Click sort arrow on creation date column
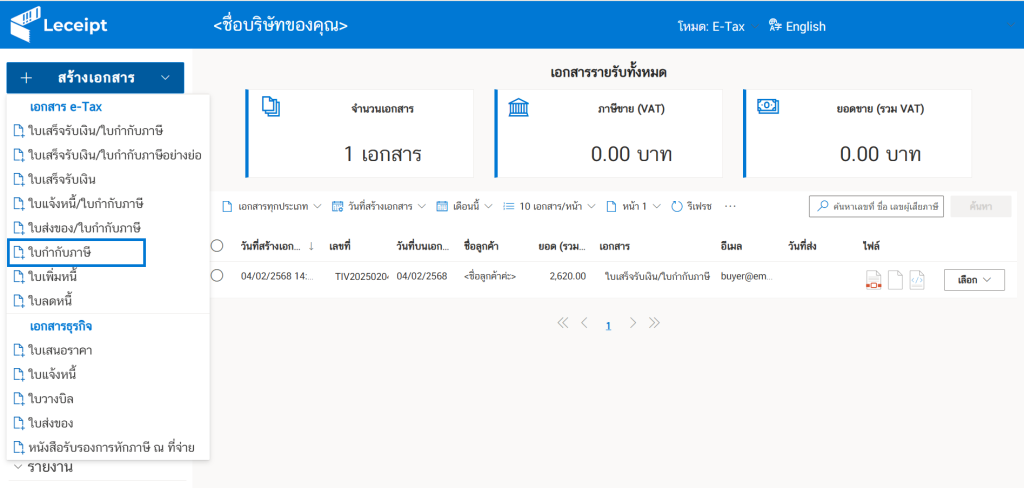1024x488 pixels. 311,246
